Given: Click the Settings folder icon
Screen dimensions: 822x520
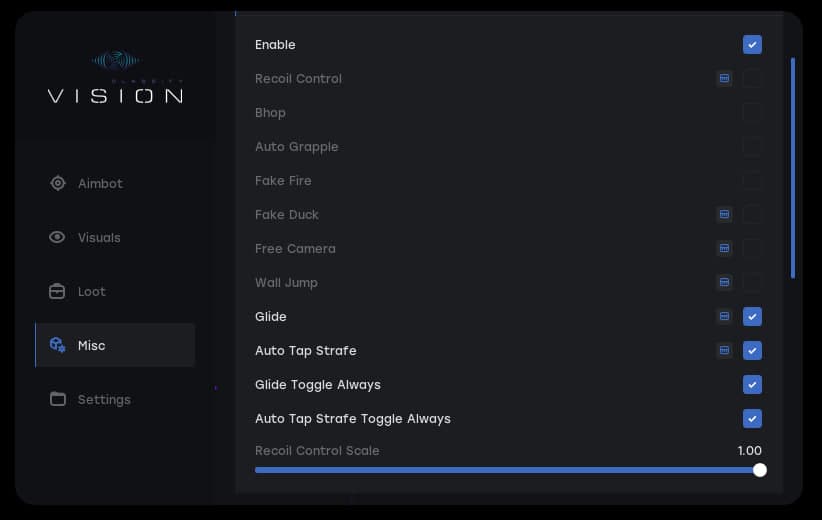Looking at the screenshot, I should (58, 399).
